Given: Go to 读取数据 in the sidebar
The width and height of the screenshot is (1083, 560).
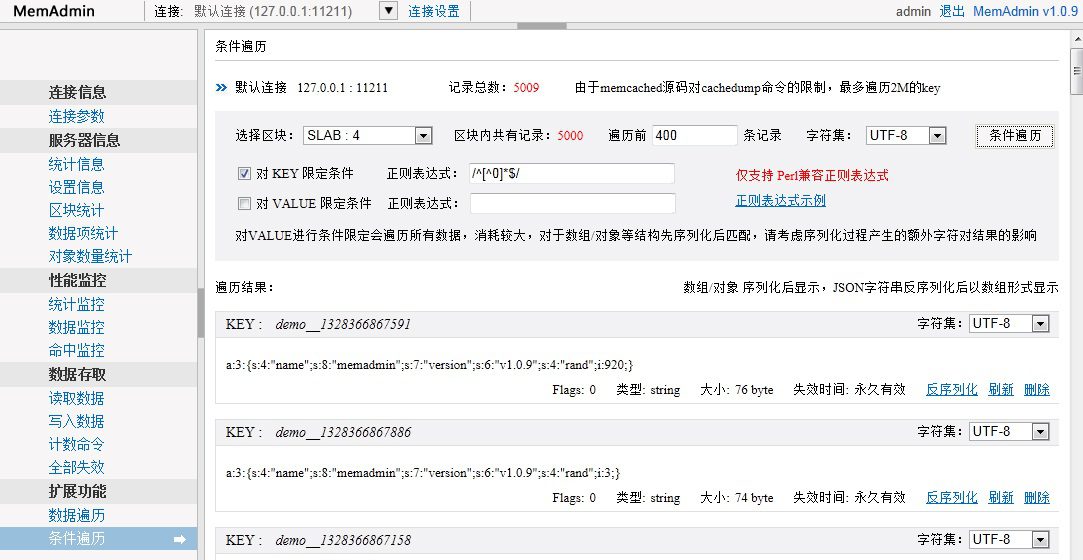Looking at the screenshot, I should click(x=76, y=398).
